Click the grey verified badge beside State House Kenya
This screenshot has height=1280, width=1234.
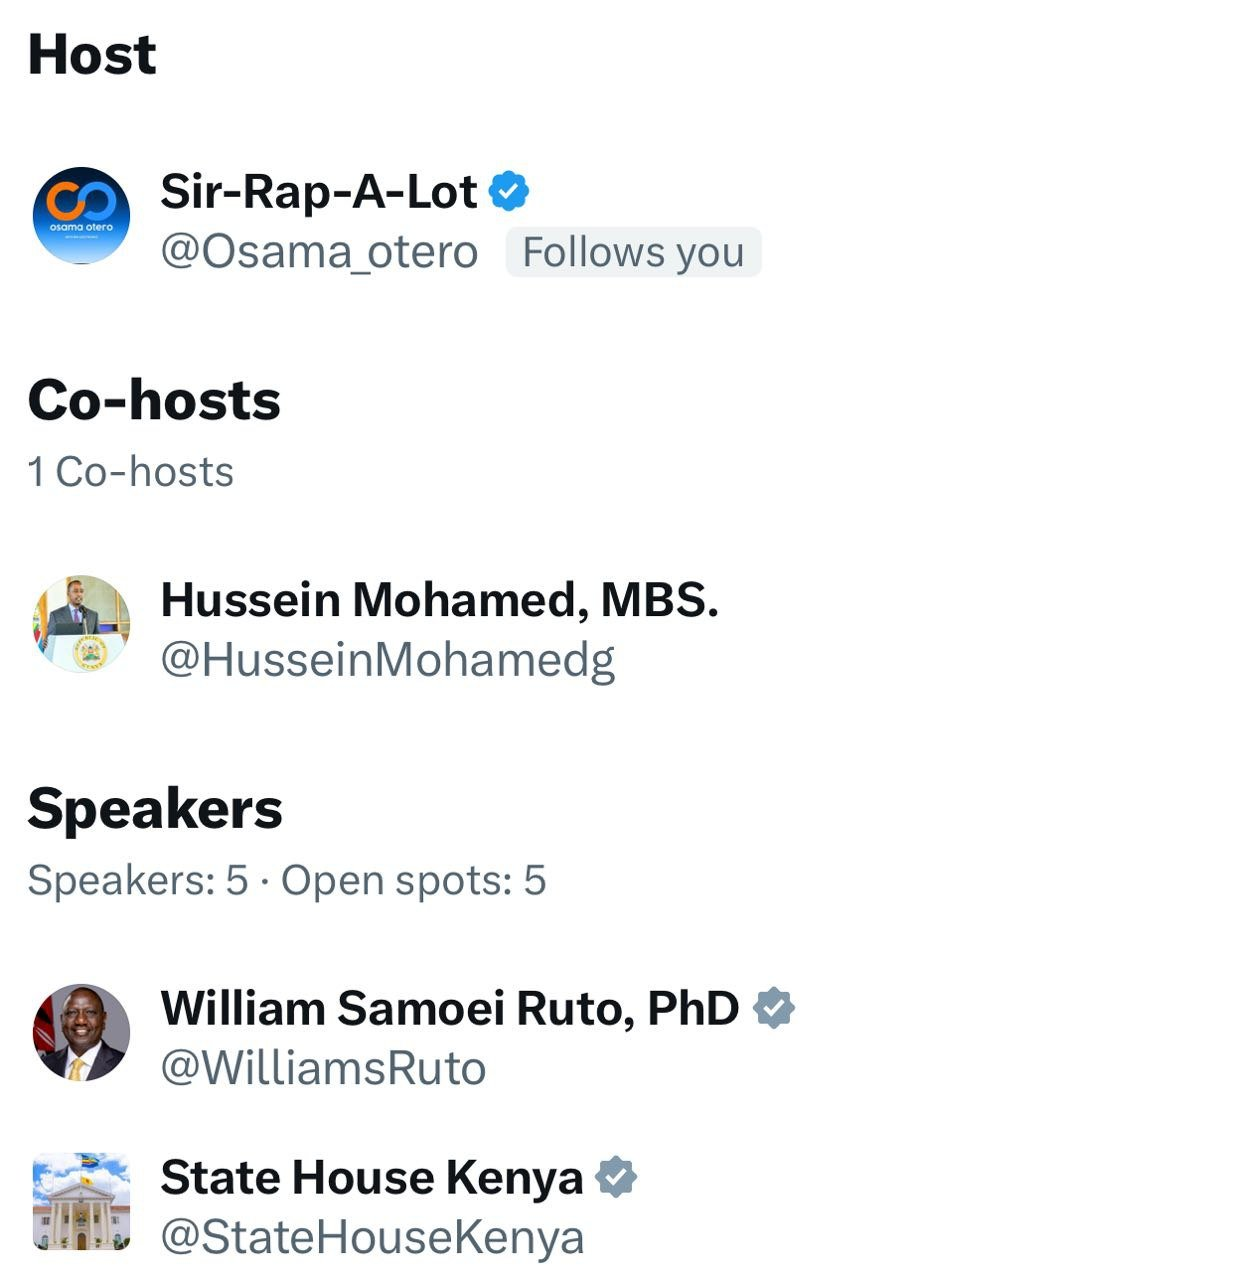(x=616, y=1177)
